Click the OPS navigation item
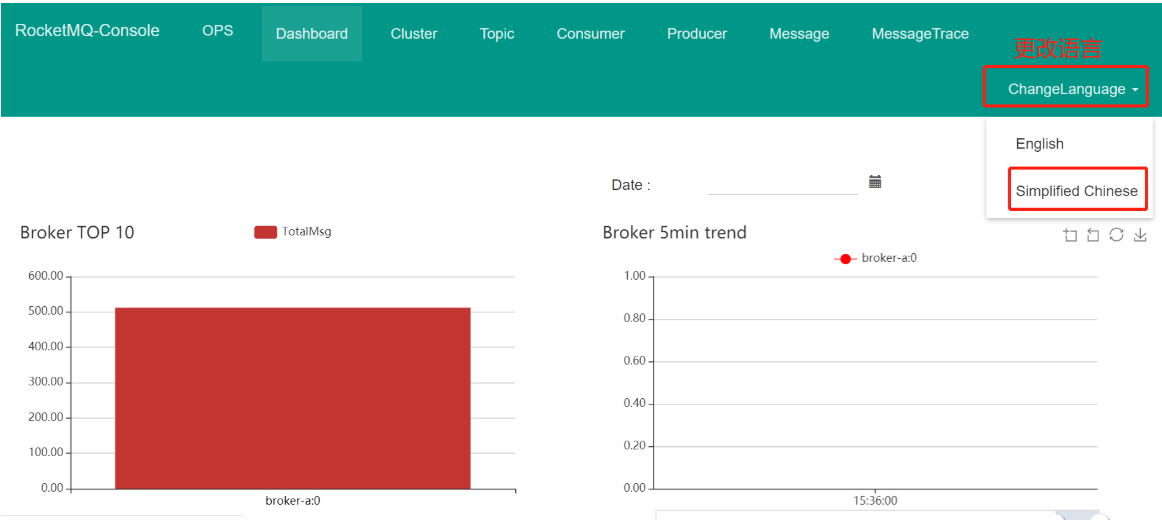Viewport: 1162px width, 520px height. tap(218, 31)
